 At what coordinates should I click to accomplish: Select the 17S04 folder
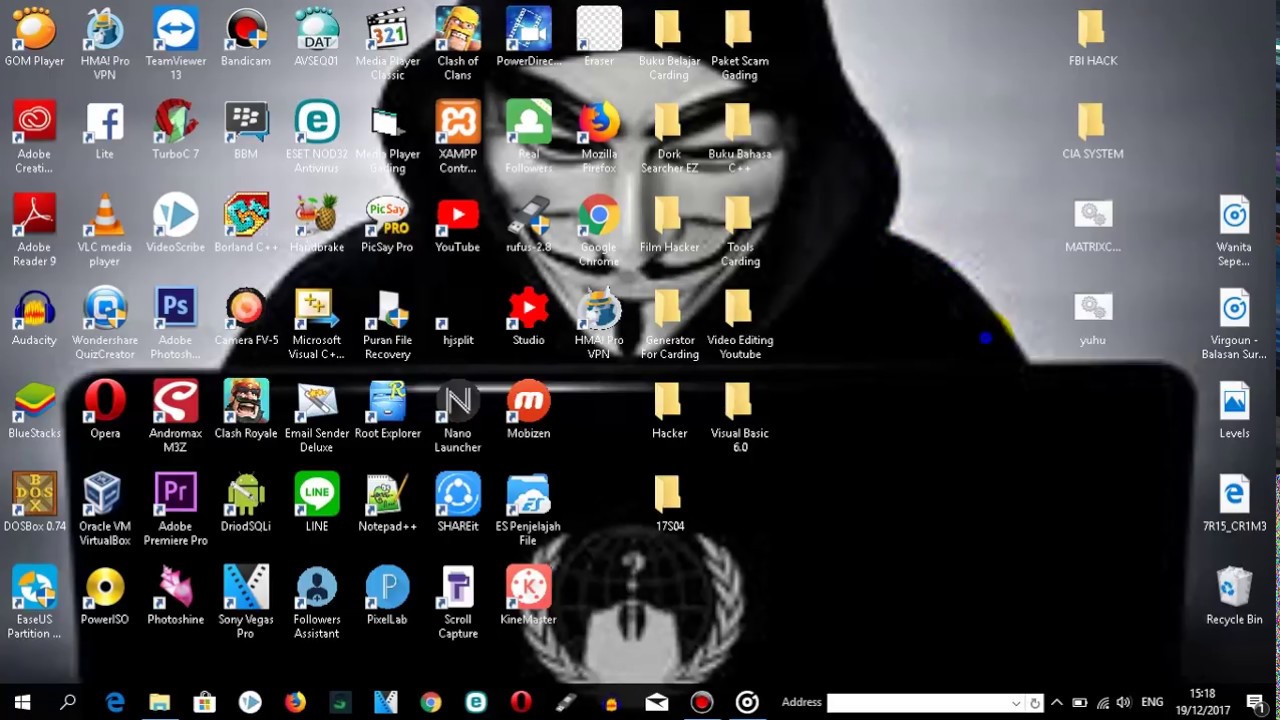click(669, 502)
